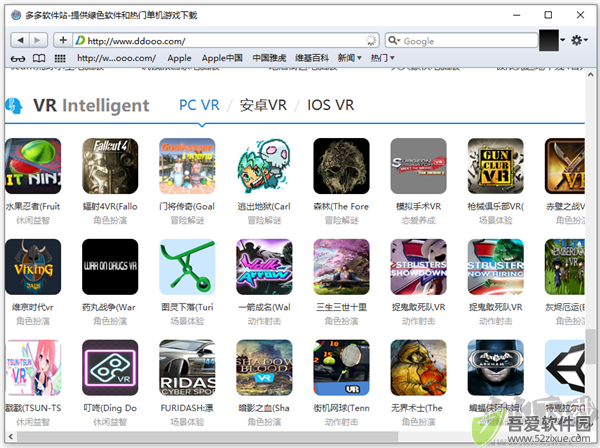Open the Viking Days icon
Image resolution: width=600 pixels, height=448 pixels.
tap(33, 267)
